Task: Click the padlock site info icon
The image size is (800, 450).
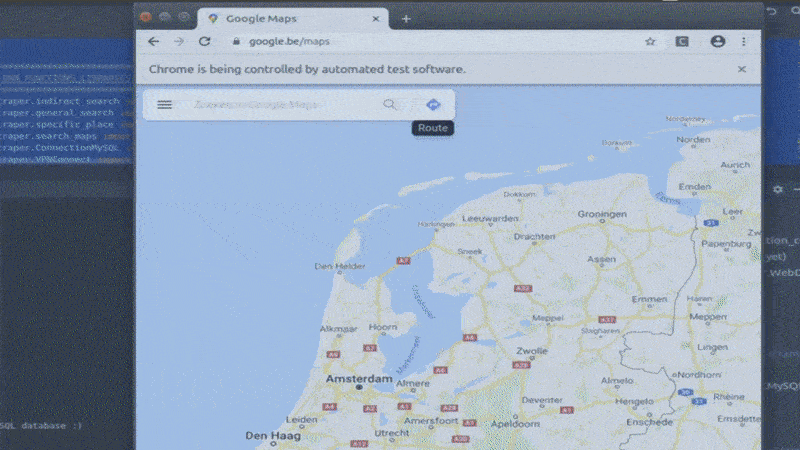Action: coord(236,41)
